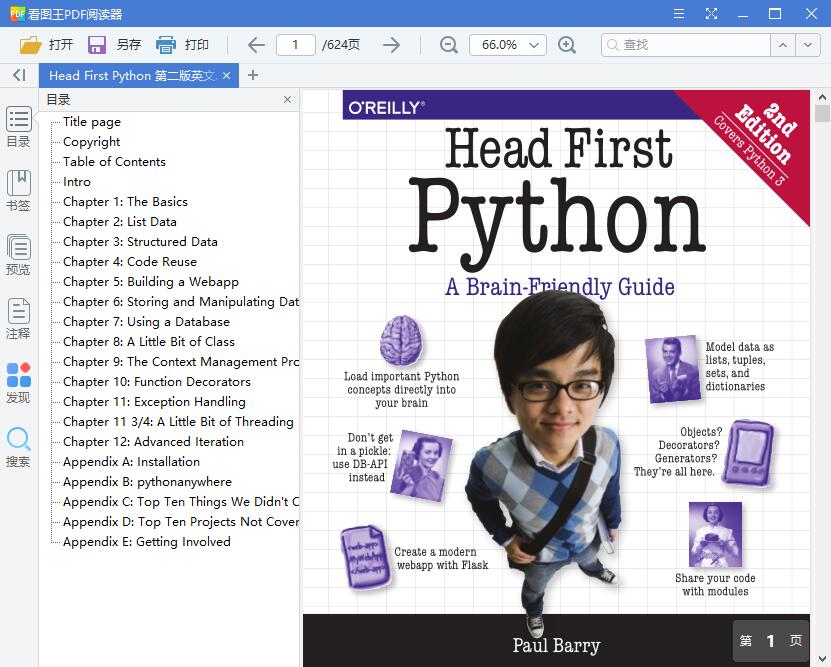Click the 第 1 页 page indicator overlay

point(771,641)
